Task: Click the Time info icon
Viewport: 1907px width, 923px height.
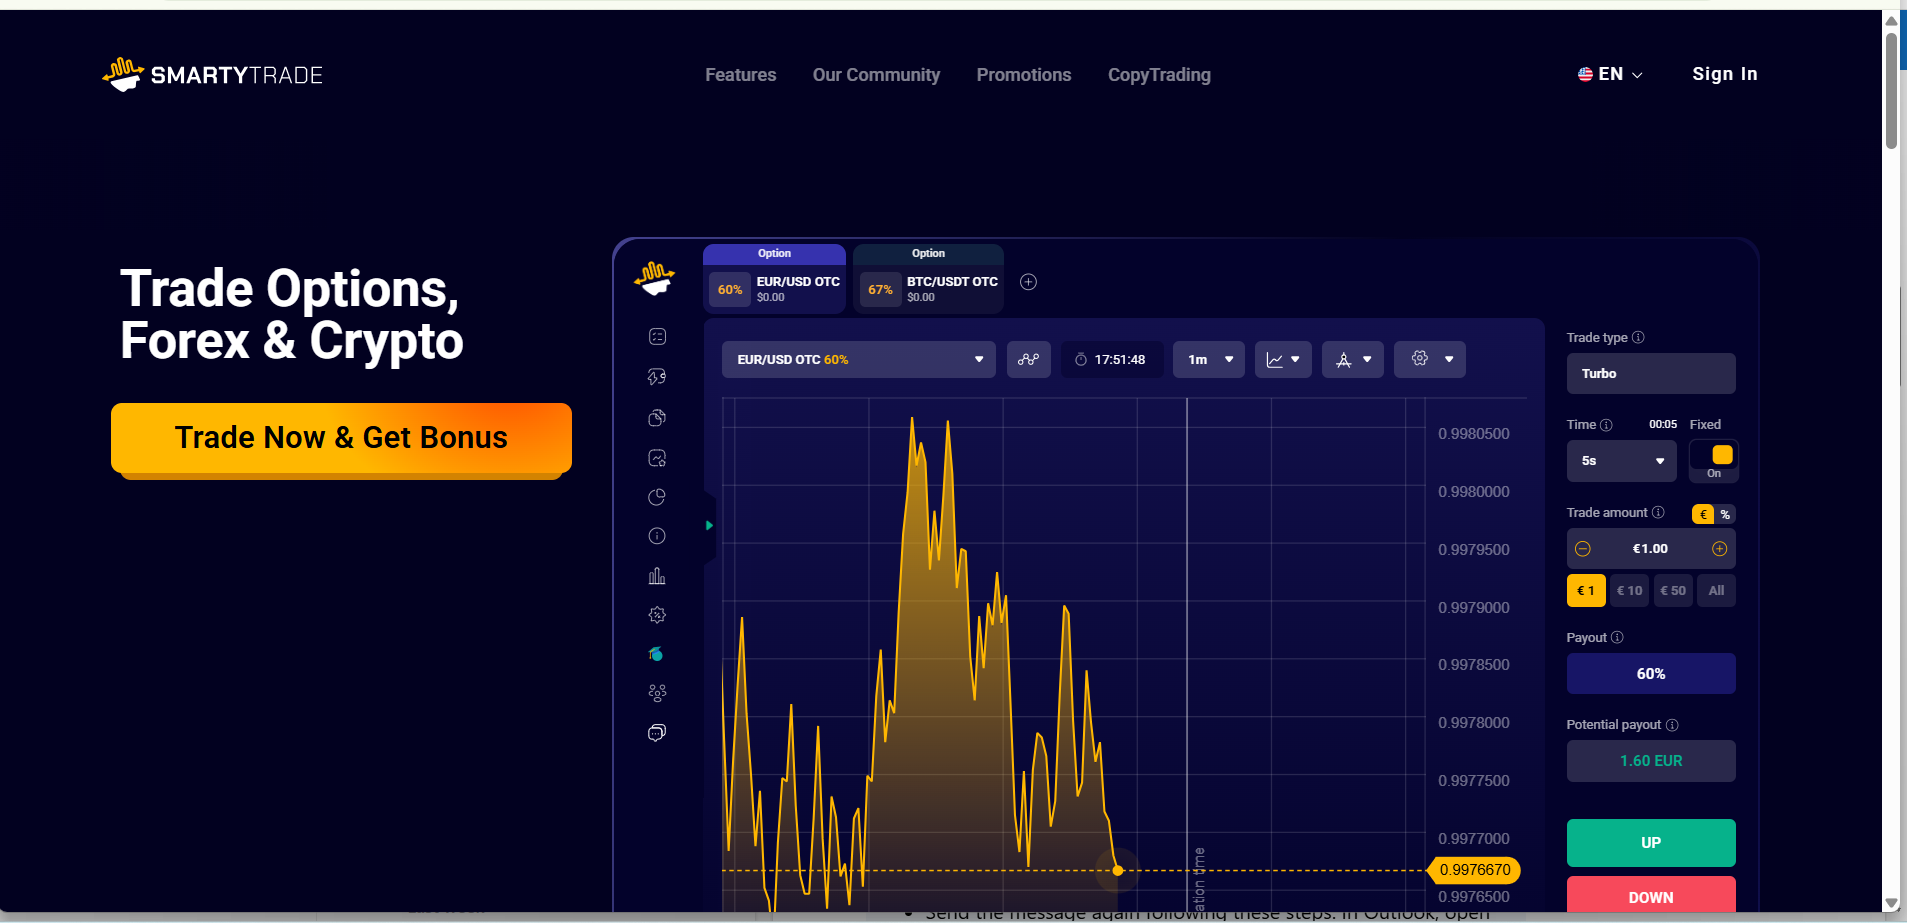Action: 1606,425
